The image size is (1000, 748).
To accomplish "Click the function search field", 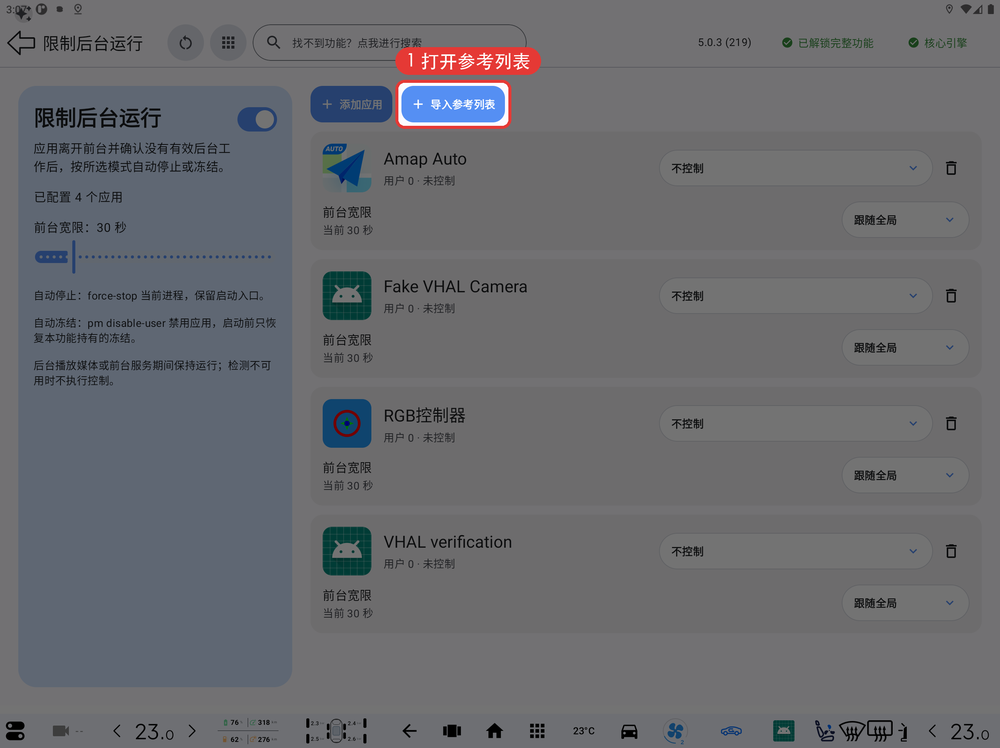I will tap(390, 43).
